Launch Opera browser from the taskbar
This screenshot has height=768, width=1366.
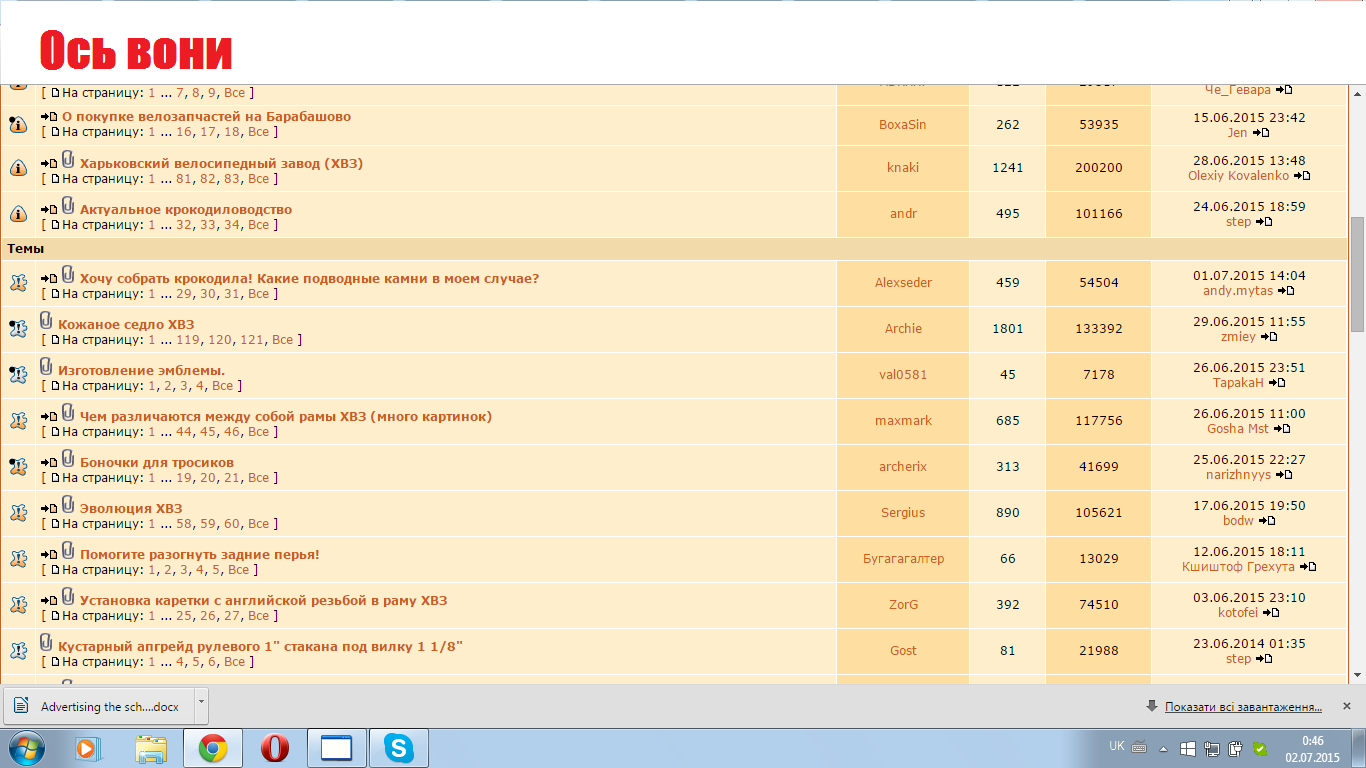click(275, 748)
